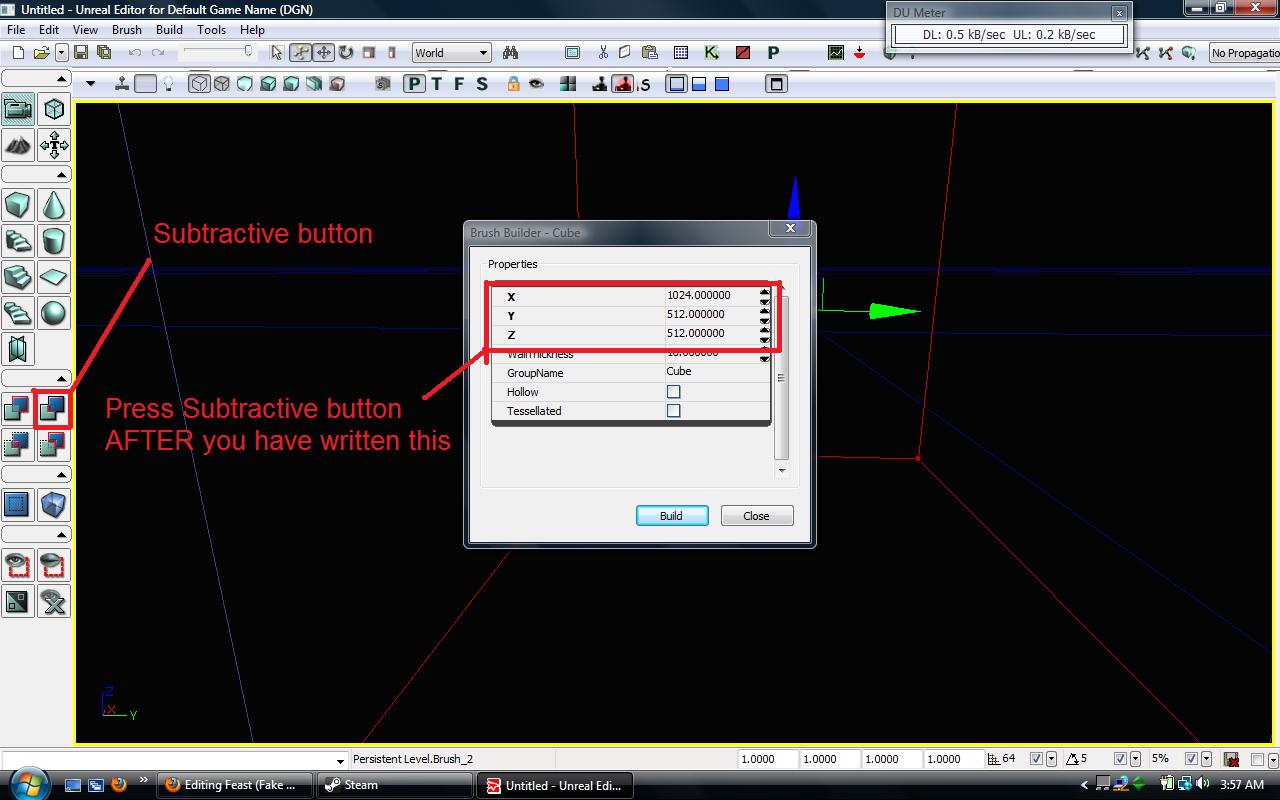Click the binoculars search icon

tap(511, 53)
